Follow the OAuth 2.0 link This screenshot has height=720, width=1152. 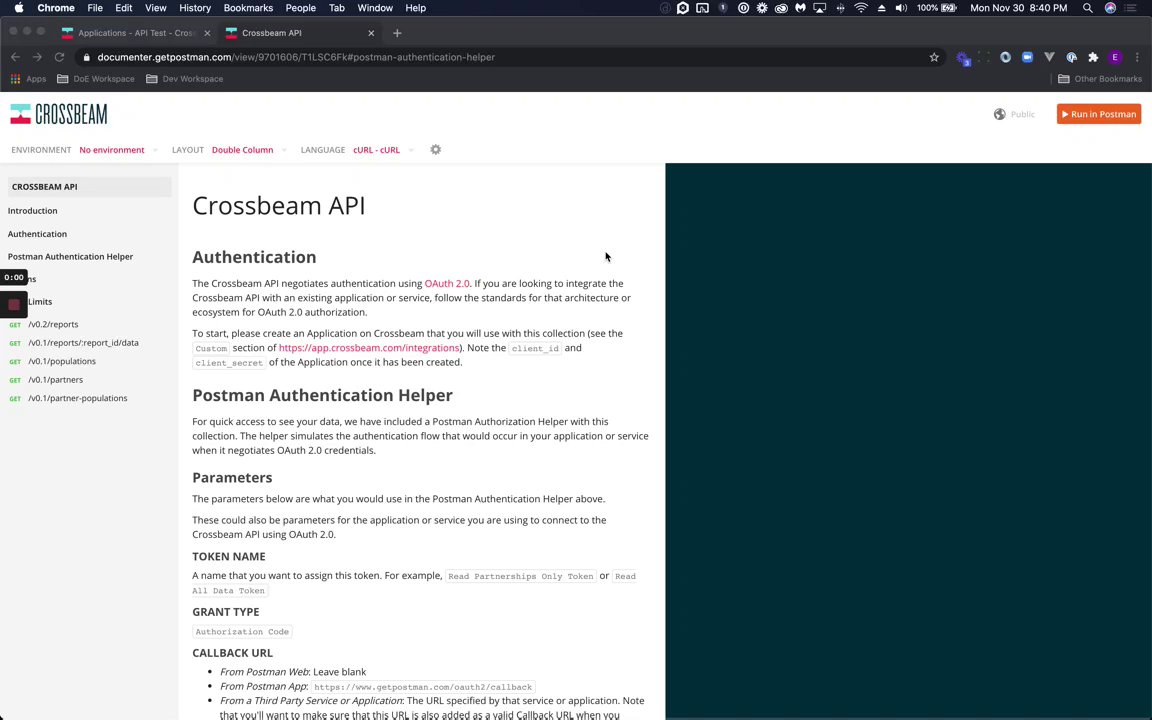pos(447,284)
